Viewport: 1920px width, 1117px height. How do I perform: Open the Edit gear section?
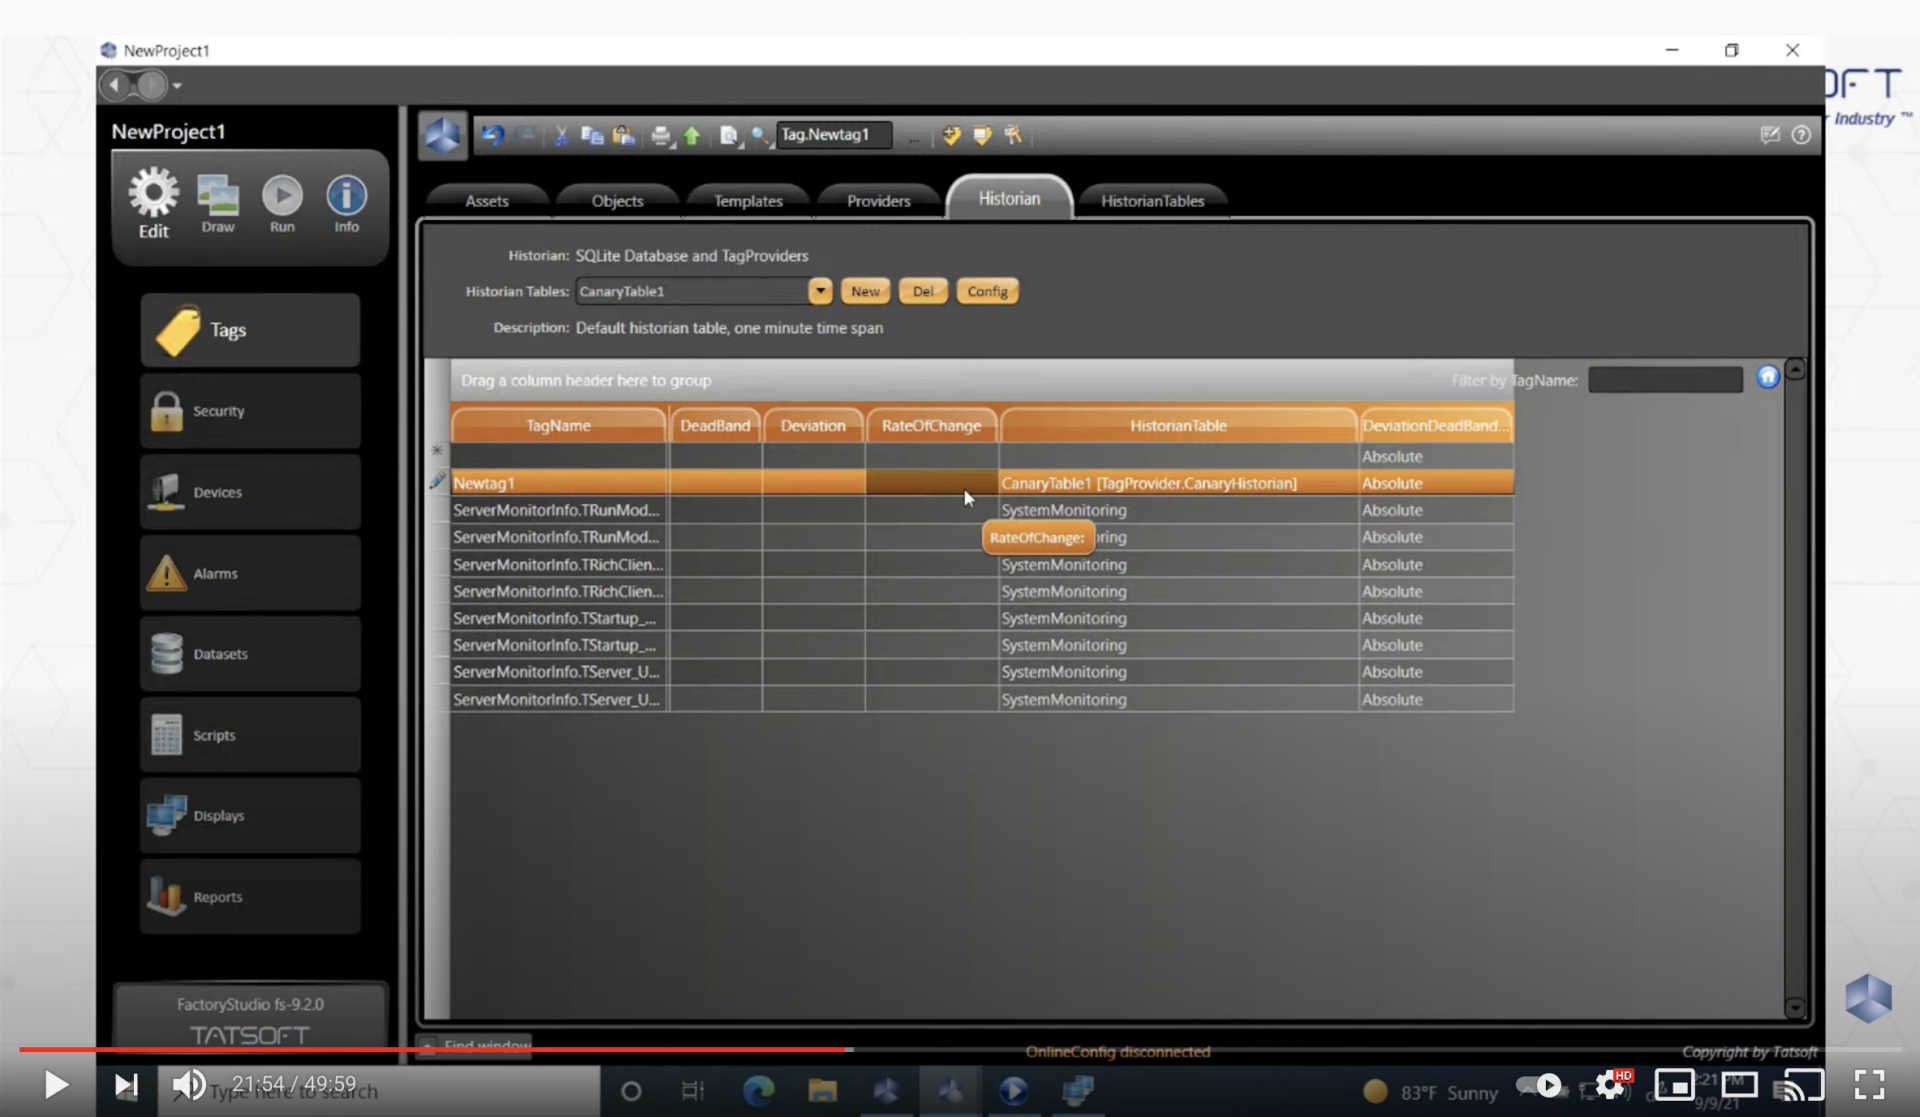click(153, 203)
